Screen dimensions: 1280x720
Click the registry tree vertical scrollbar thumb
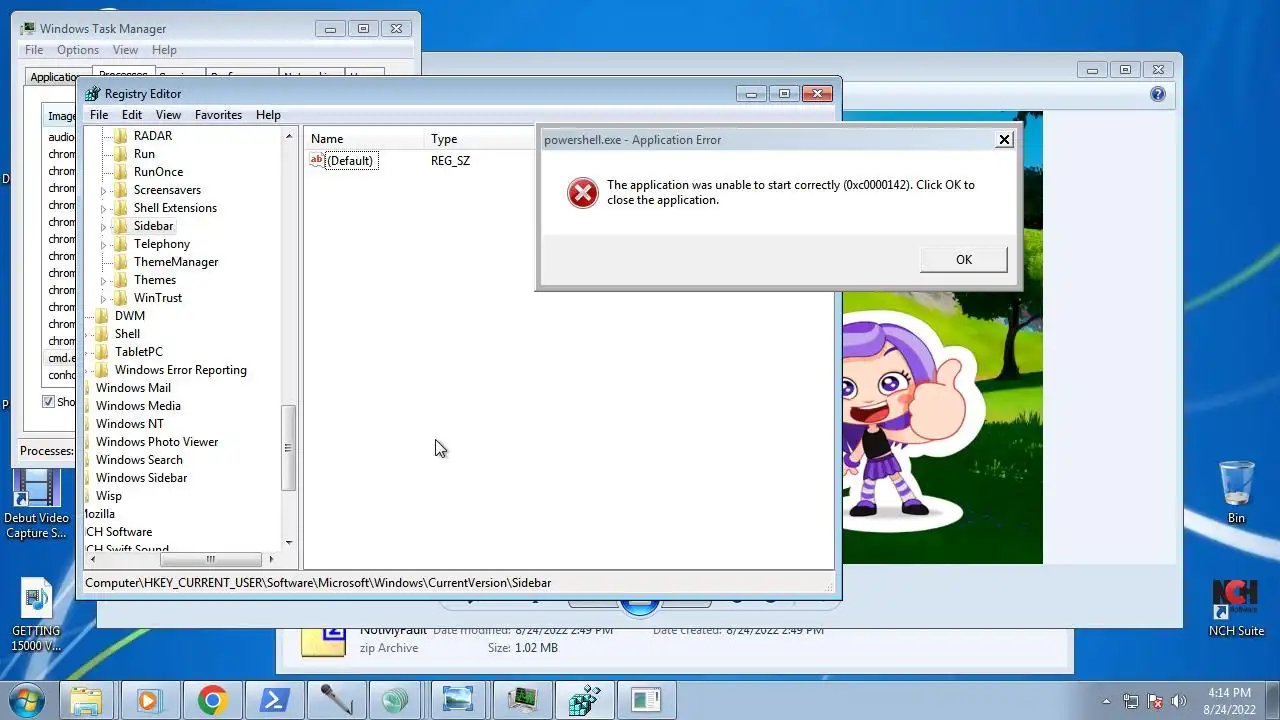[289, 448]
